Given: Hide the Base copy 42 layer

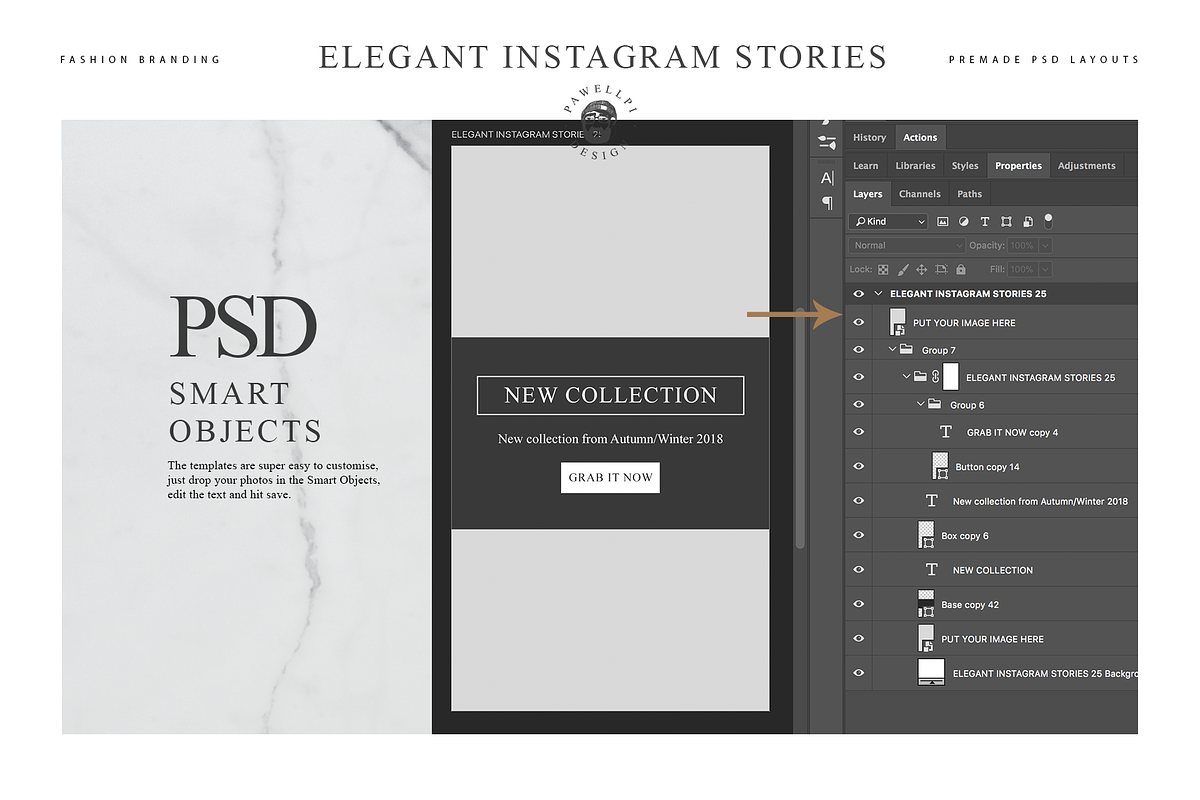Looking at the screenshot, I should [858, 604].
